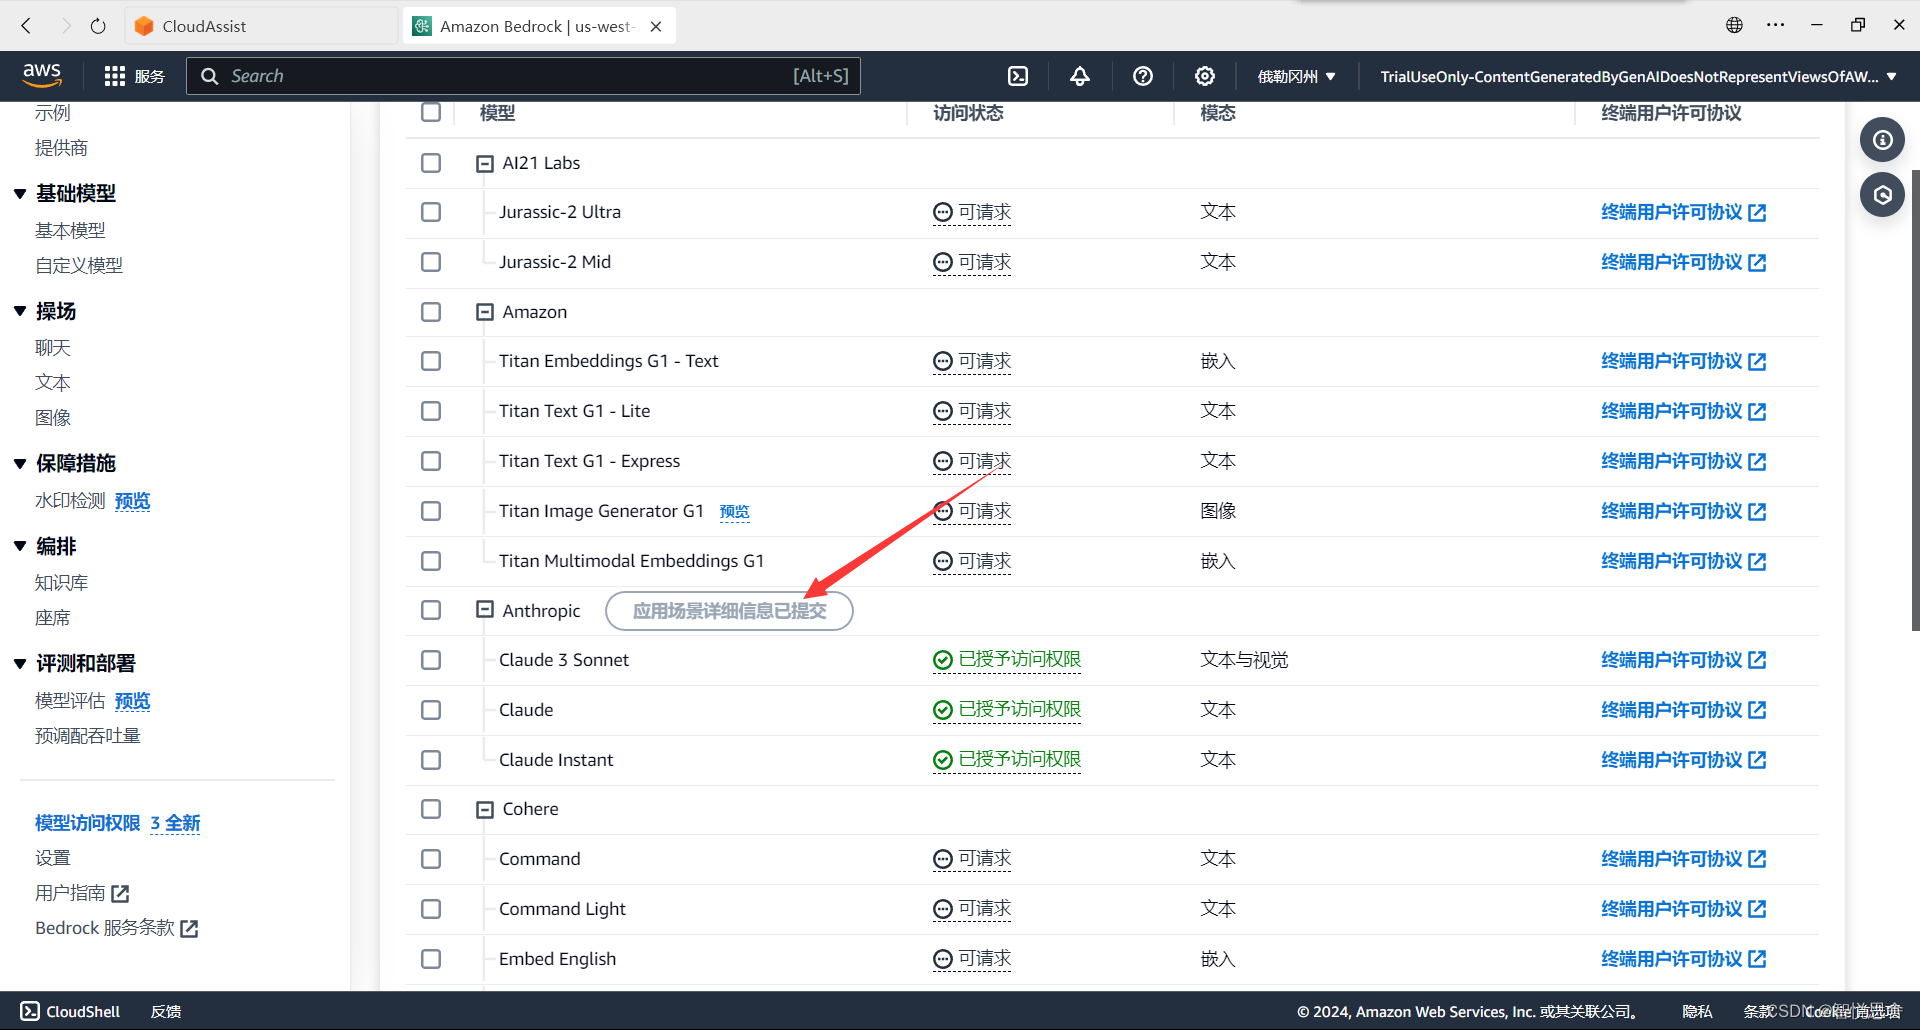Open the help question mark icon

click(1143, 76)
